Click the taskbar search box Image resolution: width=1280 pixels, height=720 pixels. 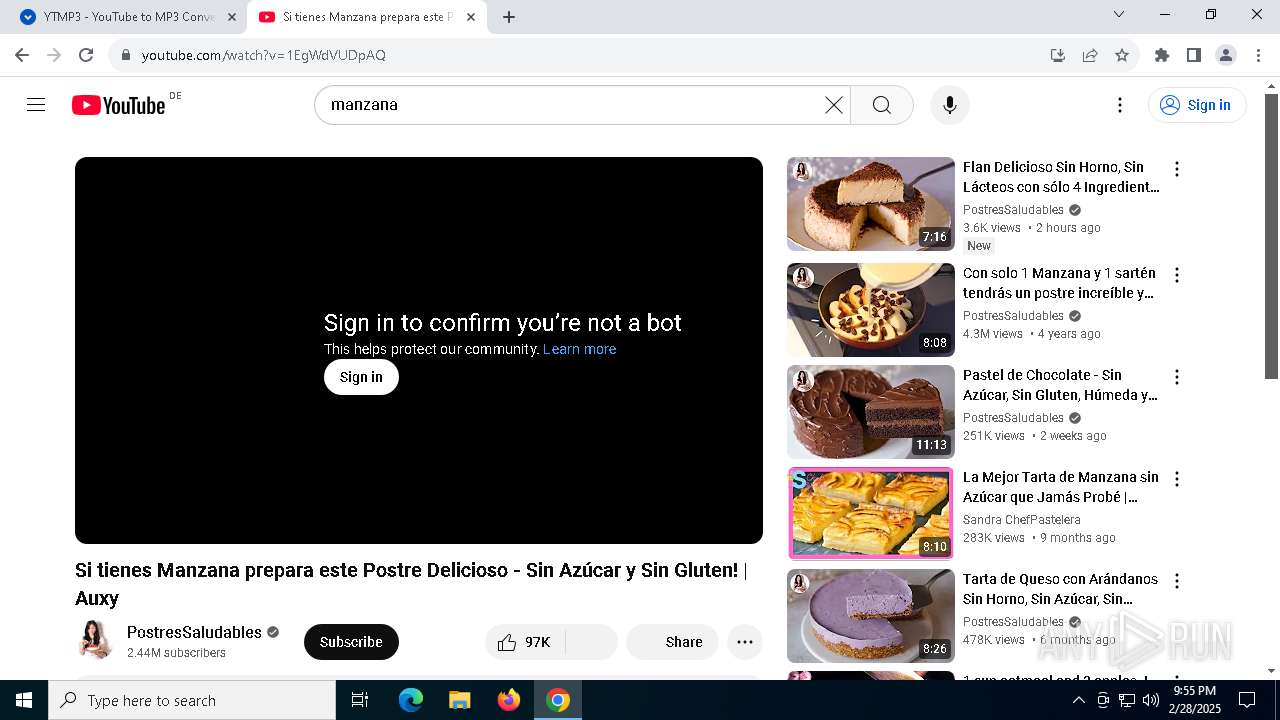(192, 700)
